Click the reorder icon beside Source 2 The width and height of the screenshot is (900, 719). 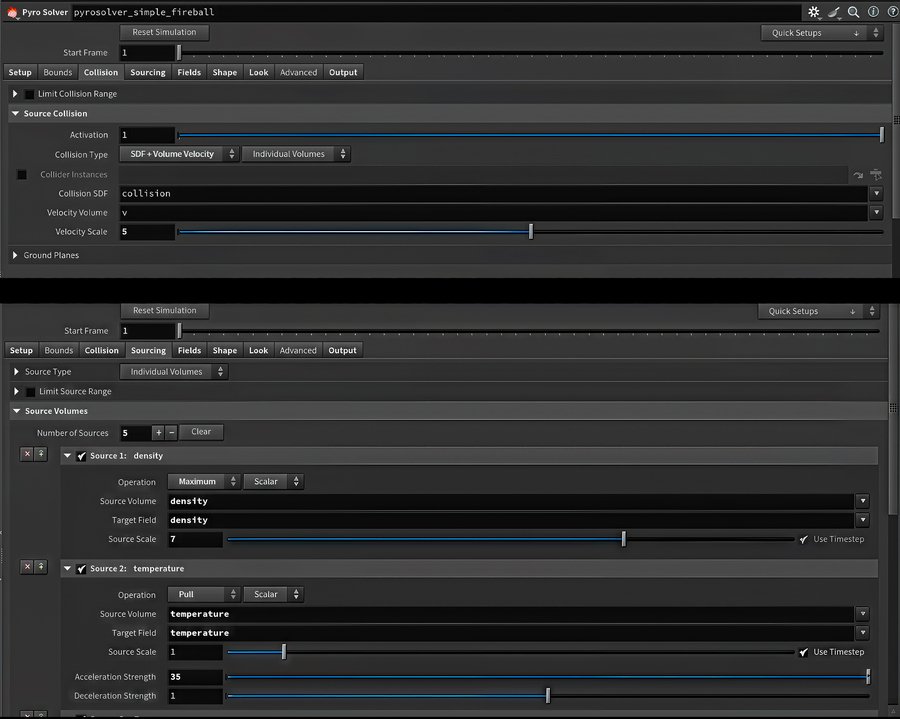click(x=41, y=567)
